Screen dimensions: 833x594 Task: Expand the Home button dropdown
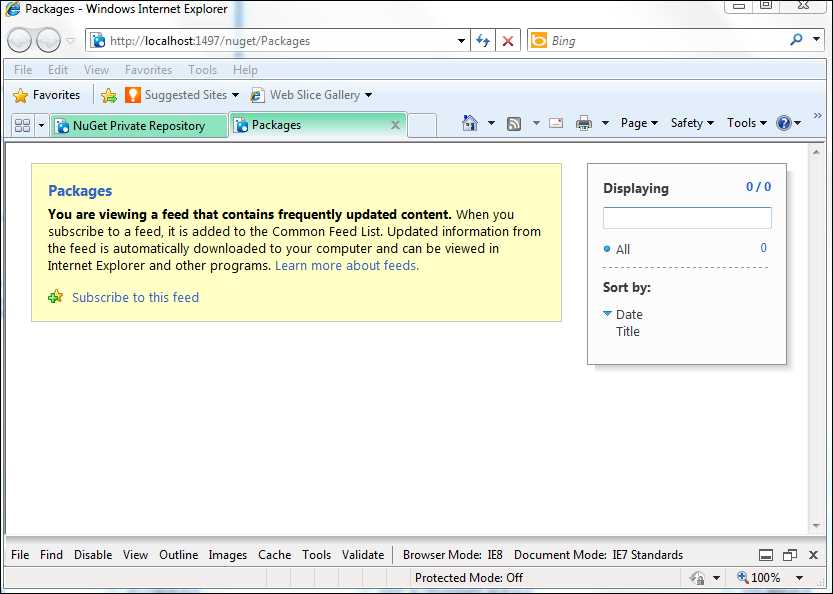[x=491, y=123]
